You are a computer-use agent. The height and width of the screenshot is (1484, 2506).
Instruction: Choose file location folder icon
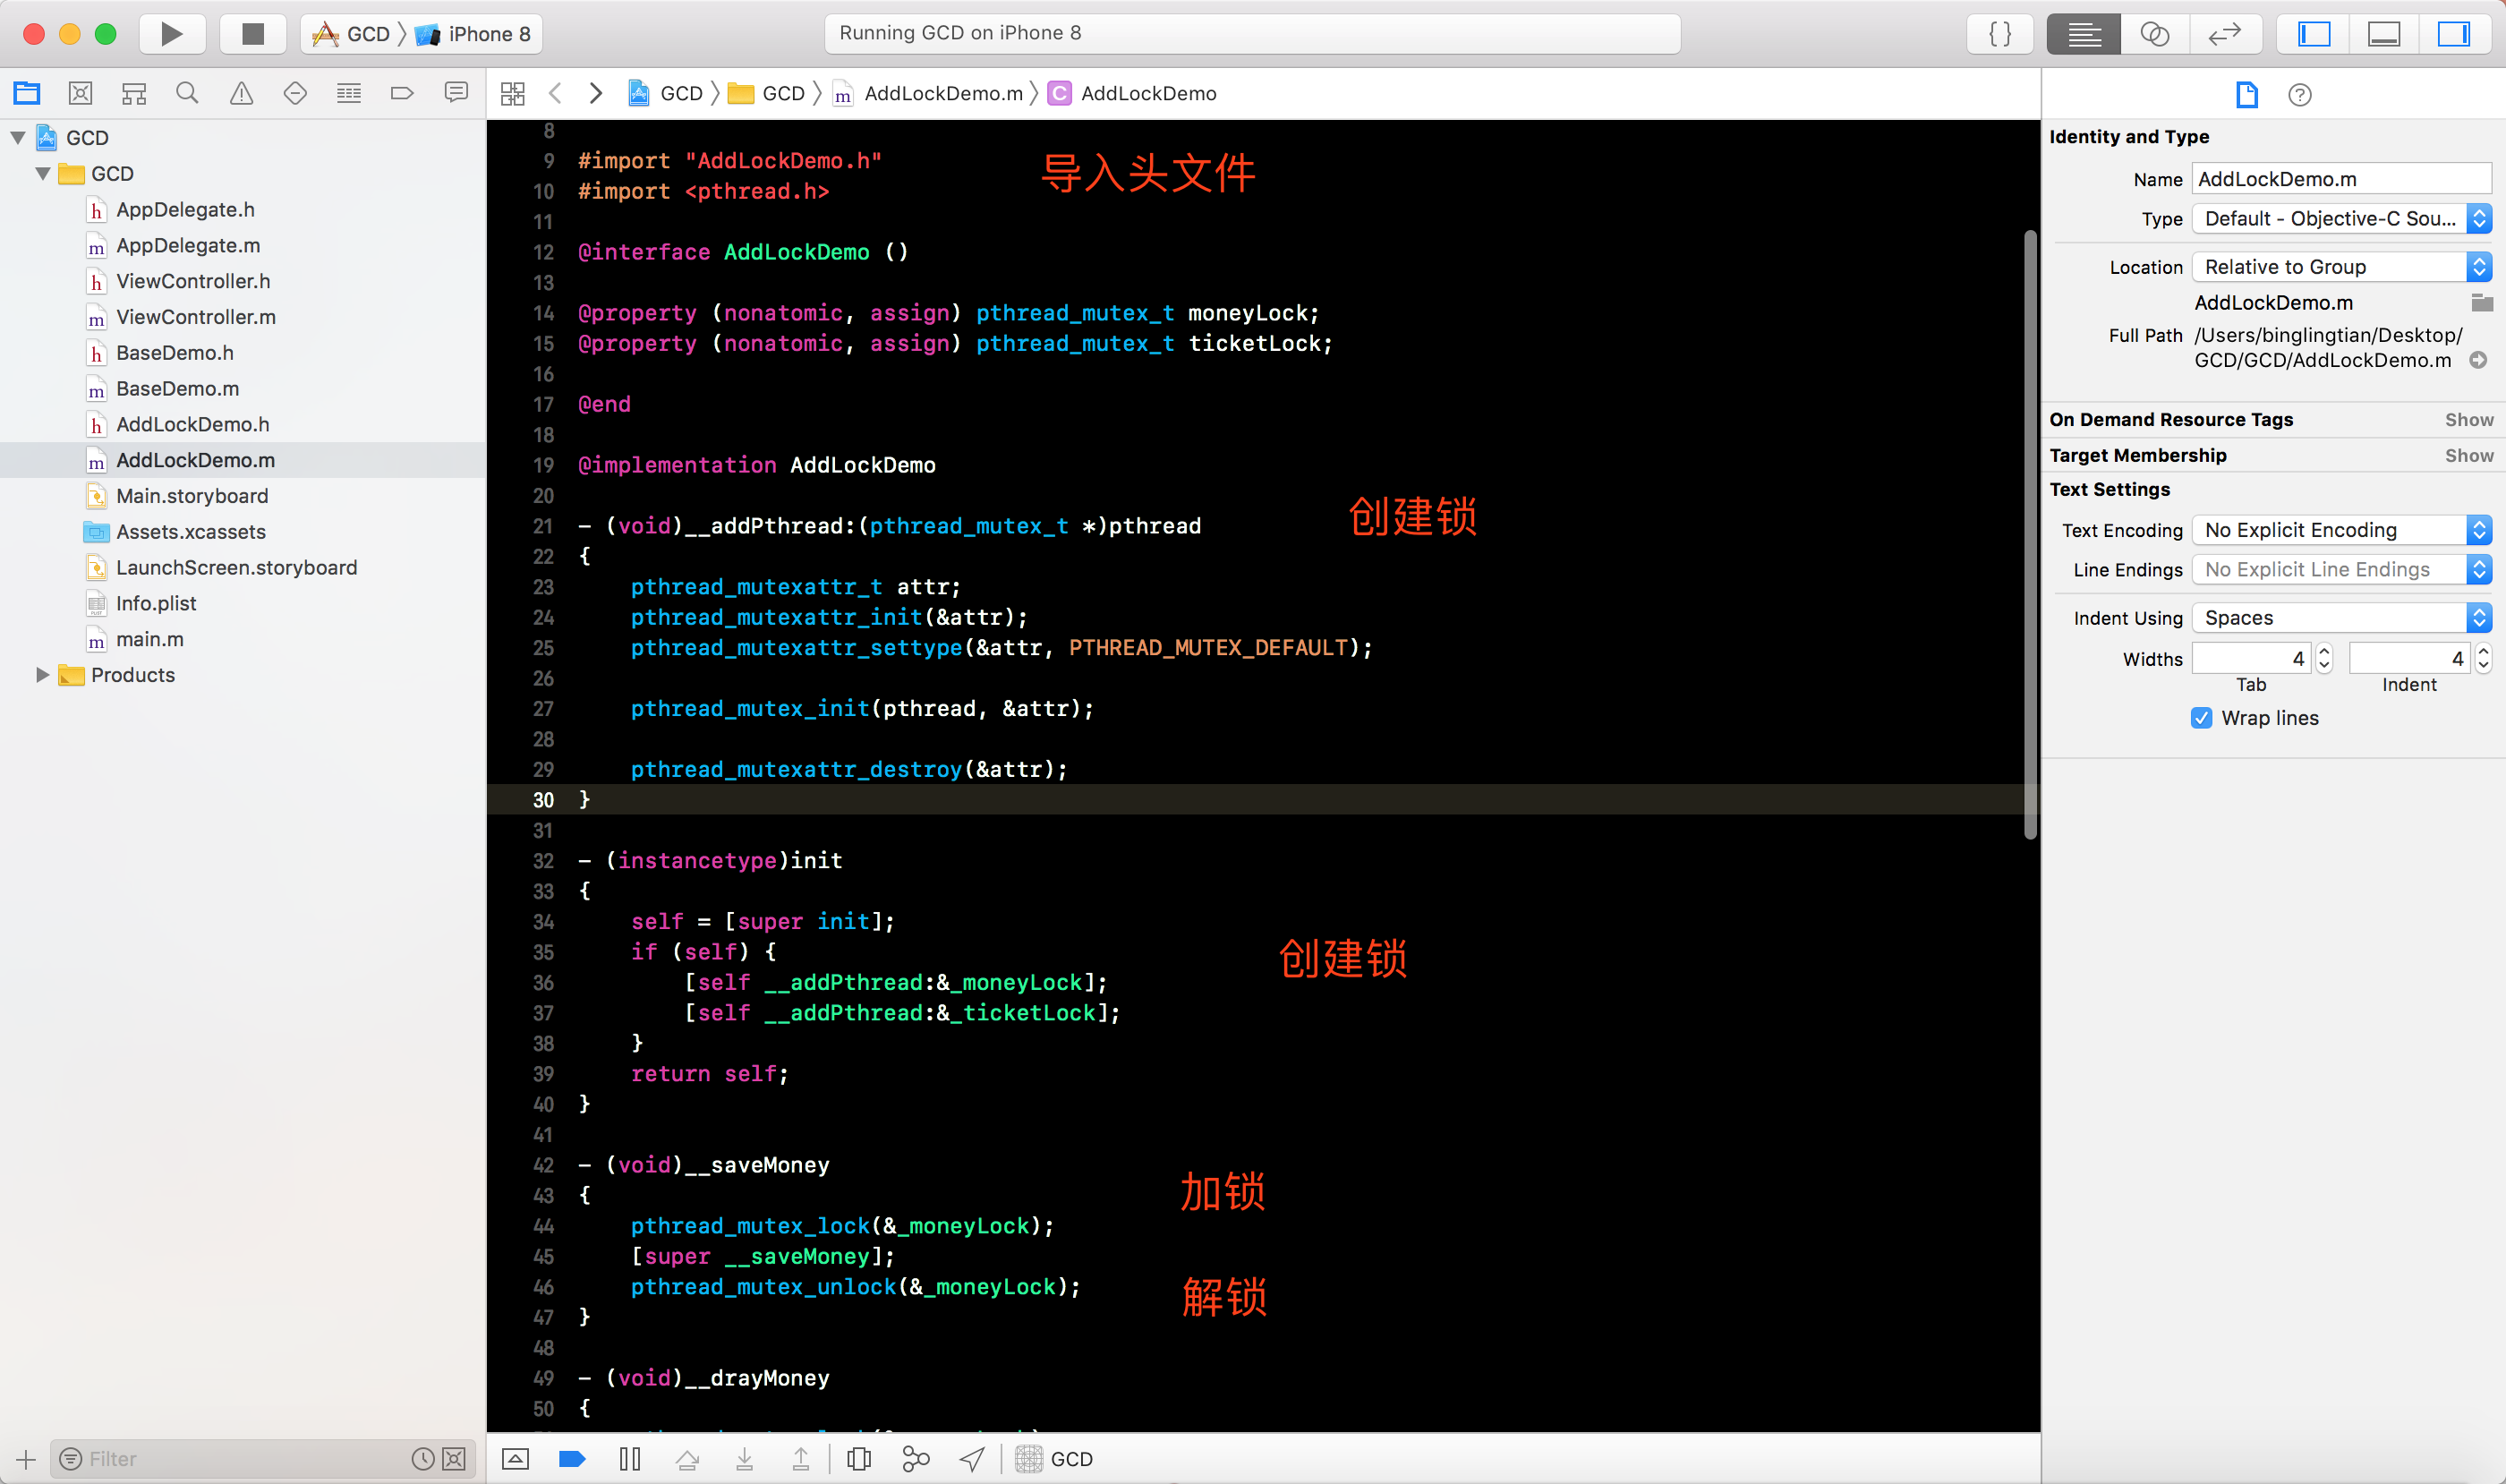click(x=2481, y=302)
